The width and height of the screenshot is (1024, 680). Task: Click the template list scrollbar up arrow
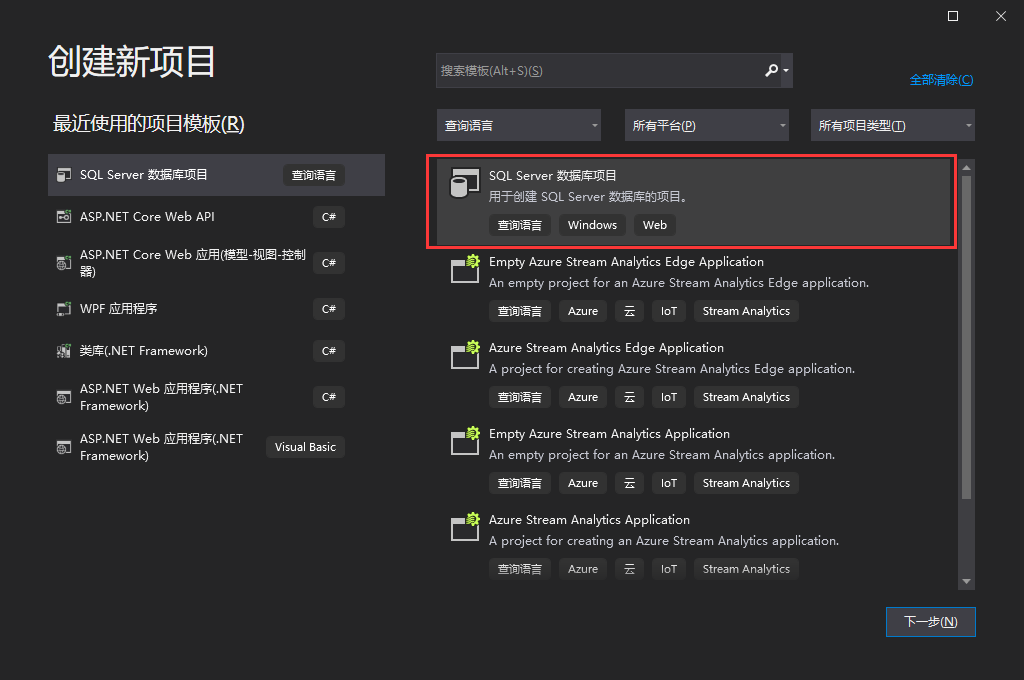(967, 168)
